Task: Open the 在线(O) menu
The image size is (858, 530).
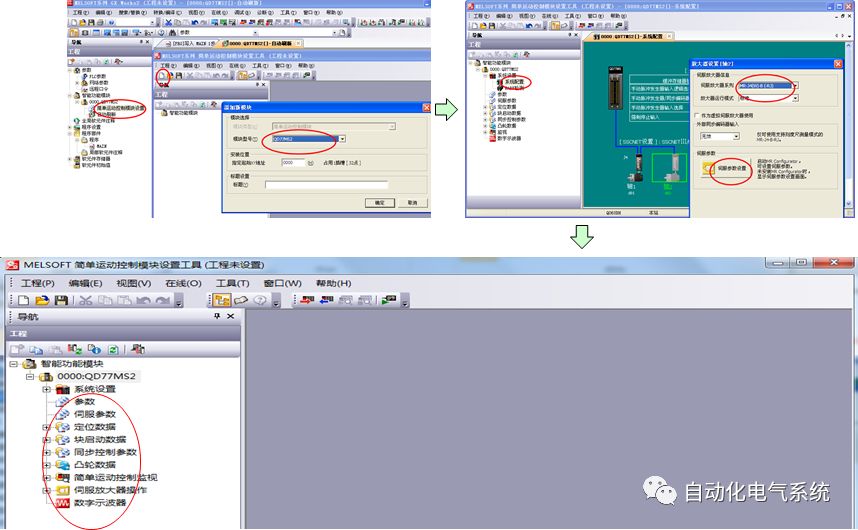Action: pyautogui.click(x=185, y=283)
